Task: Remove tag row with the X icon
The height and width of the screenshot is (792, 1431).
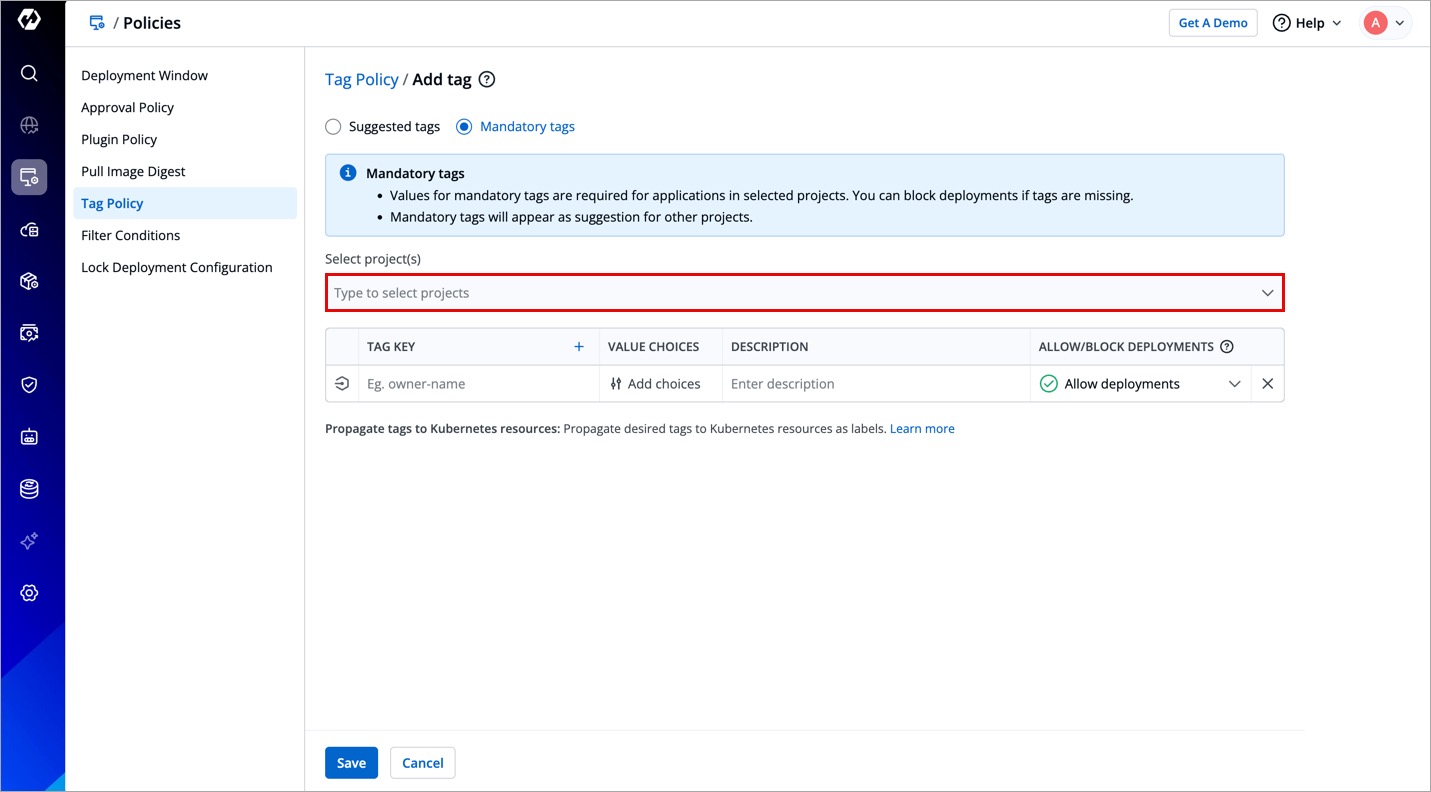Action: [1267, 384]
